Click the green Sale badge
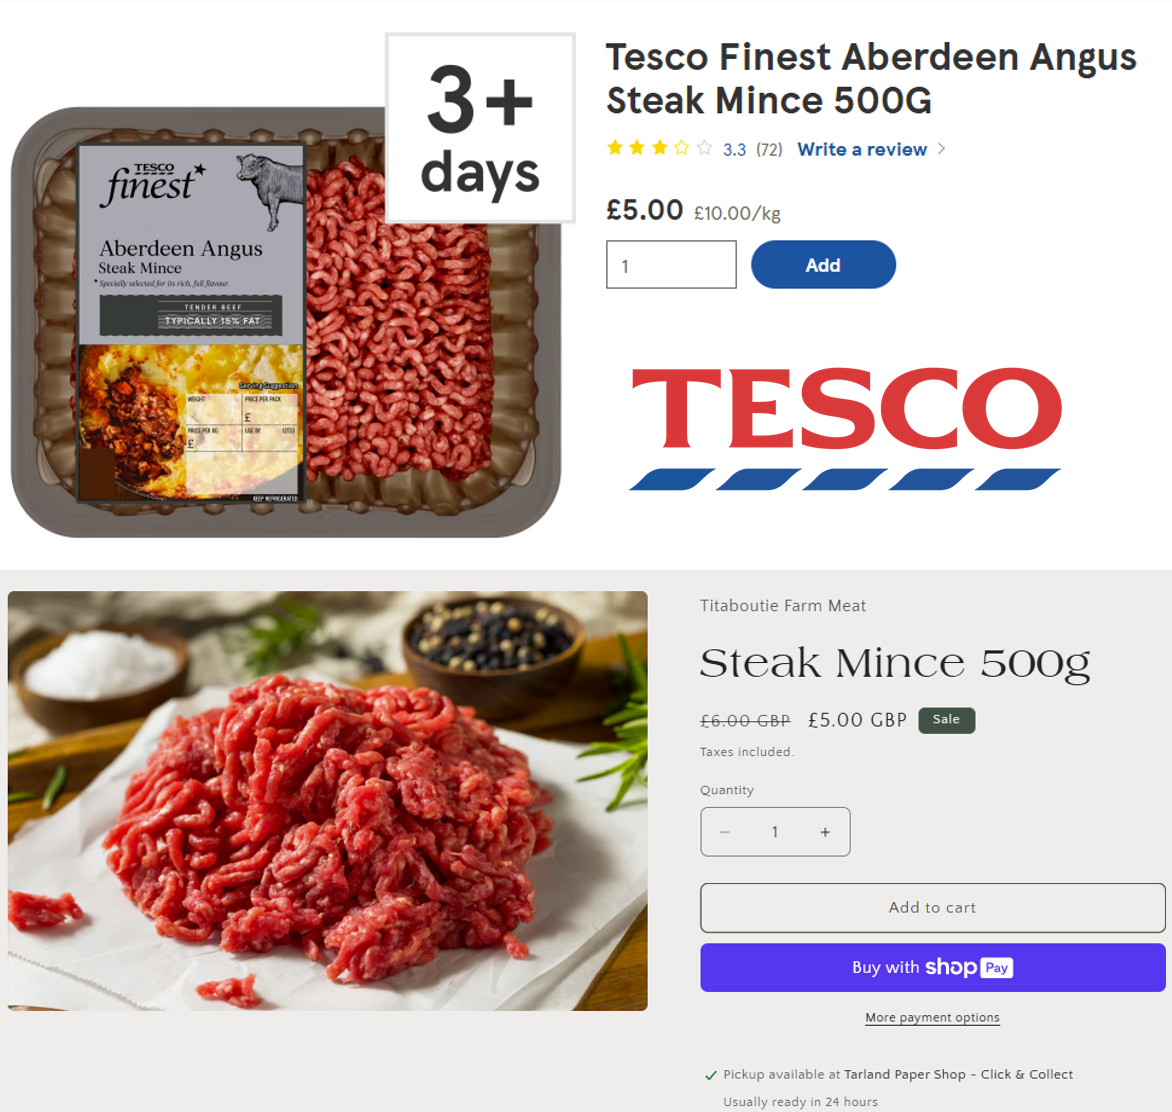The width and height of the screenshot is (1172, 1112). tap(946, 720)
